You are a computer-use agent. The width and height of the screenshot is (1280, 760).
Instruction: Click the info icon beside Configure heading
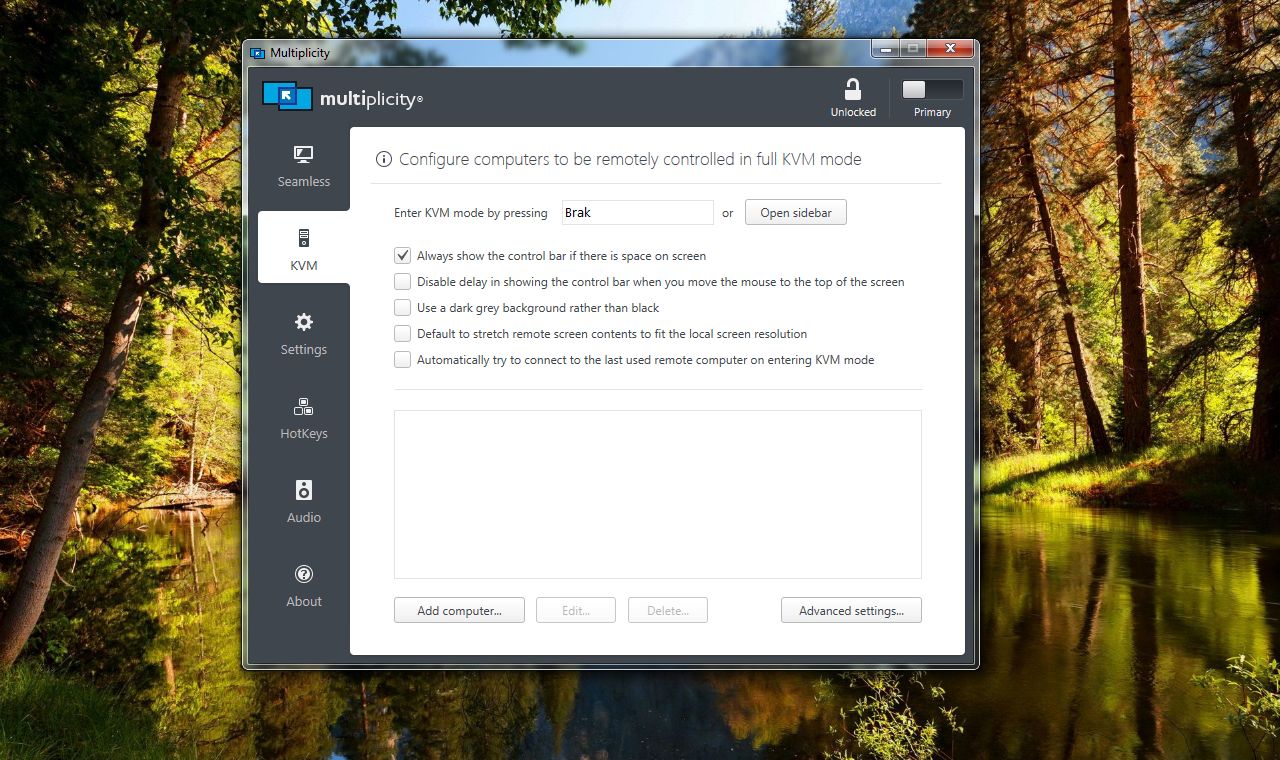pos(383,159)
